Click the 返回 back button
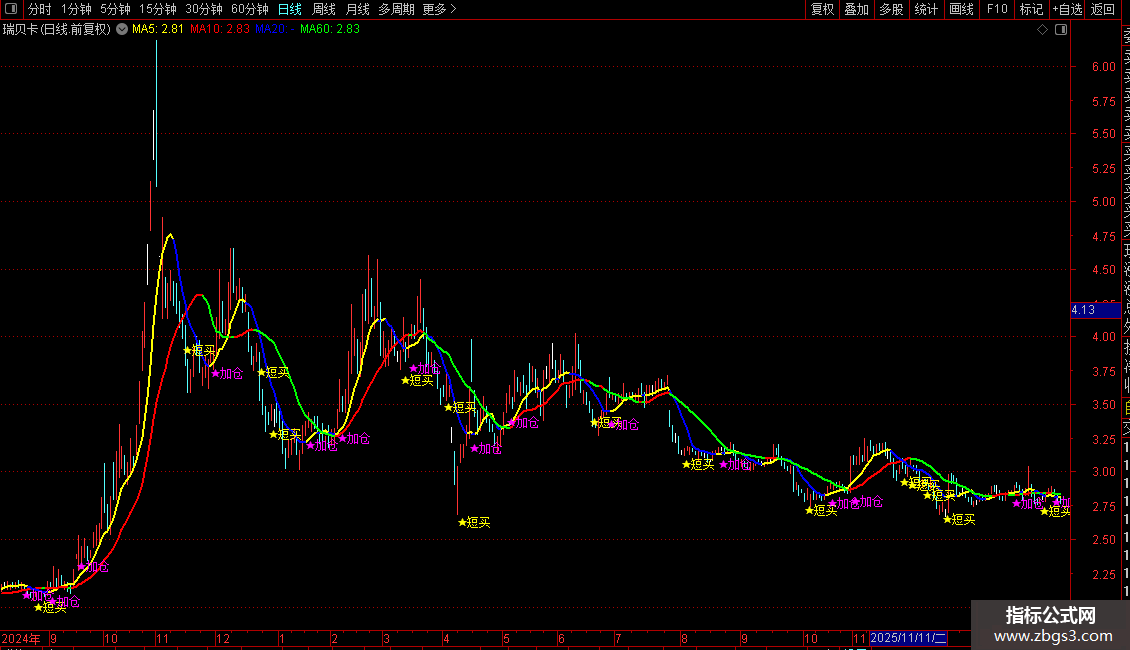1130x650 pixels. point(1103,9)
